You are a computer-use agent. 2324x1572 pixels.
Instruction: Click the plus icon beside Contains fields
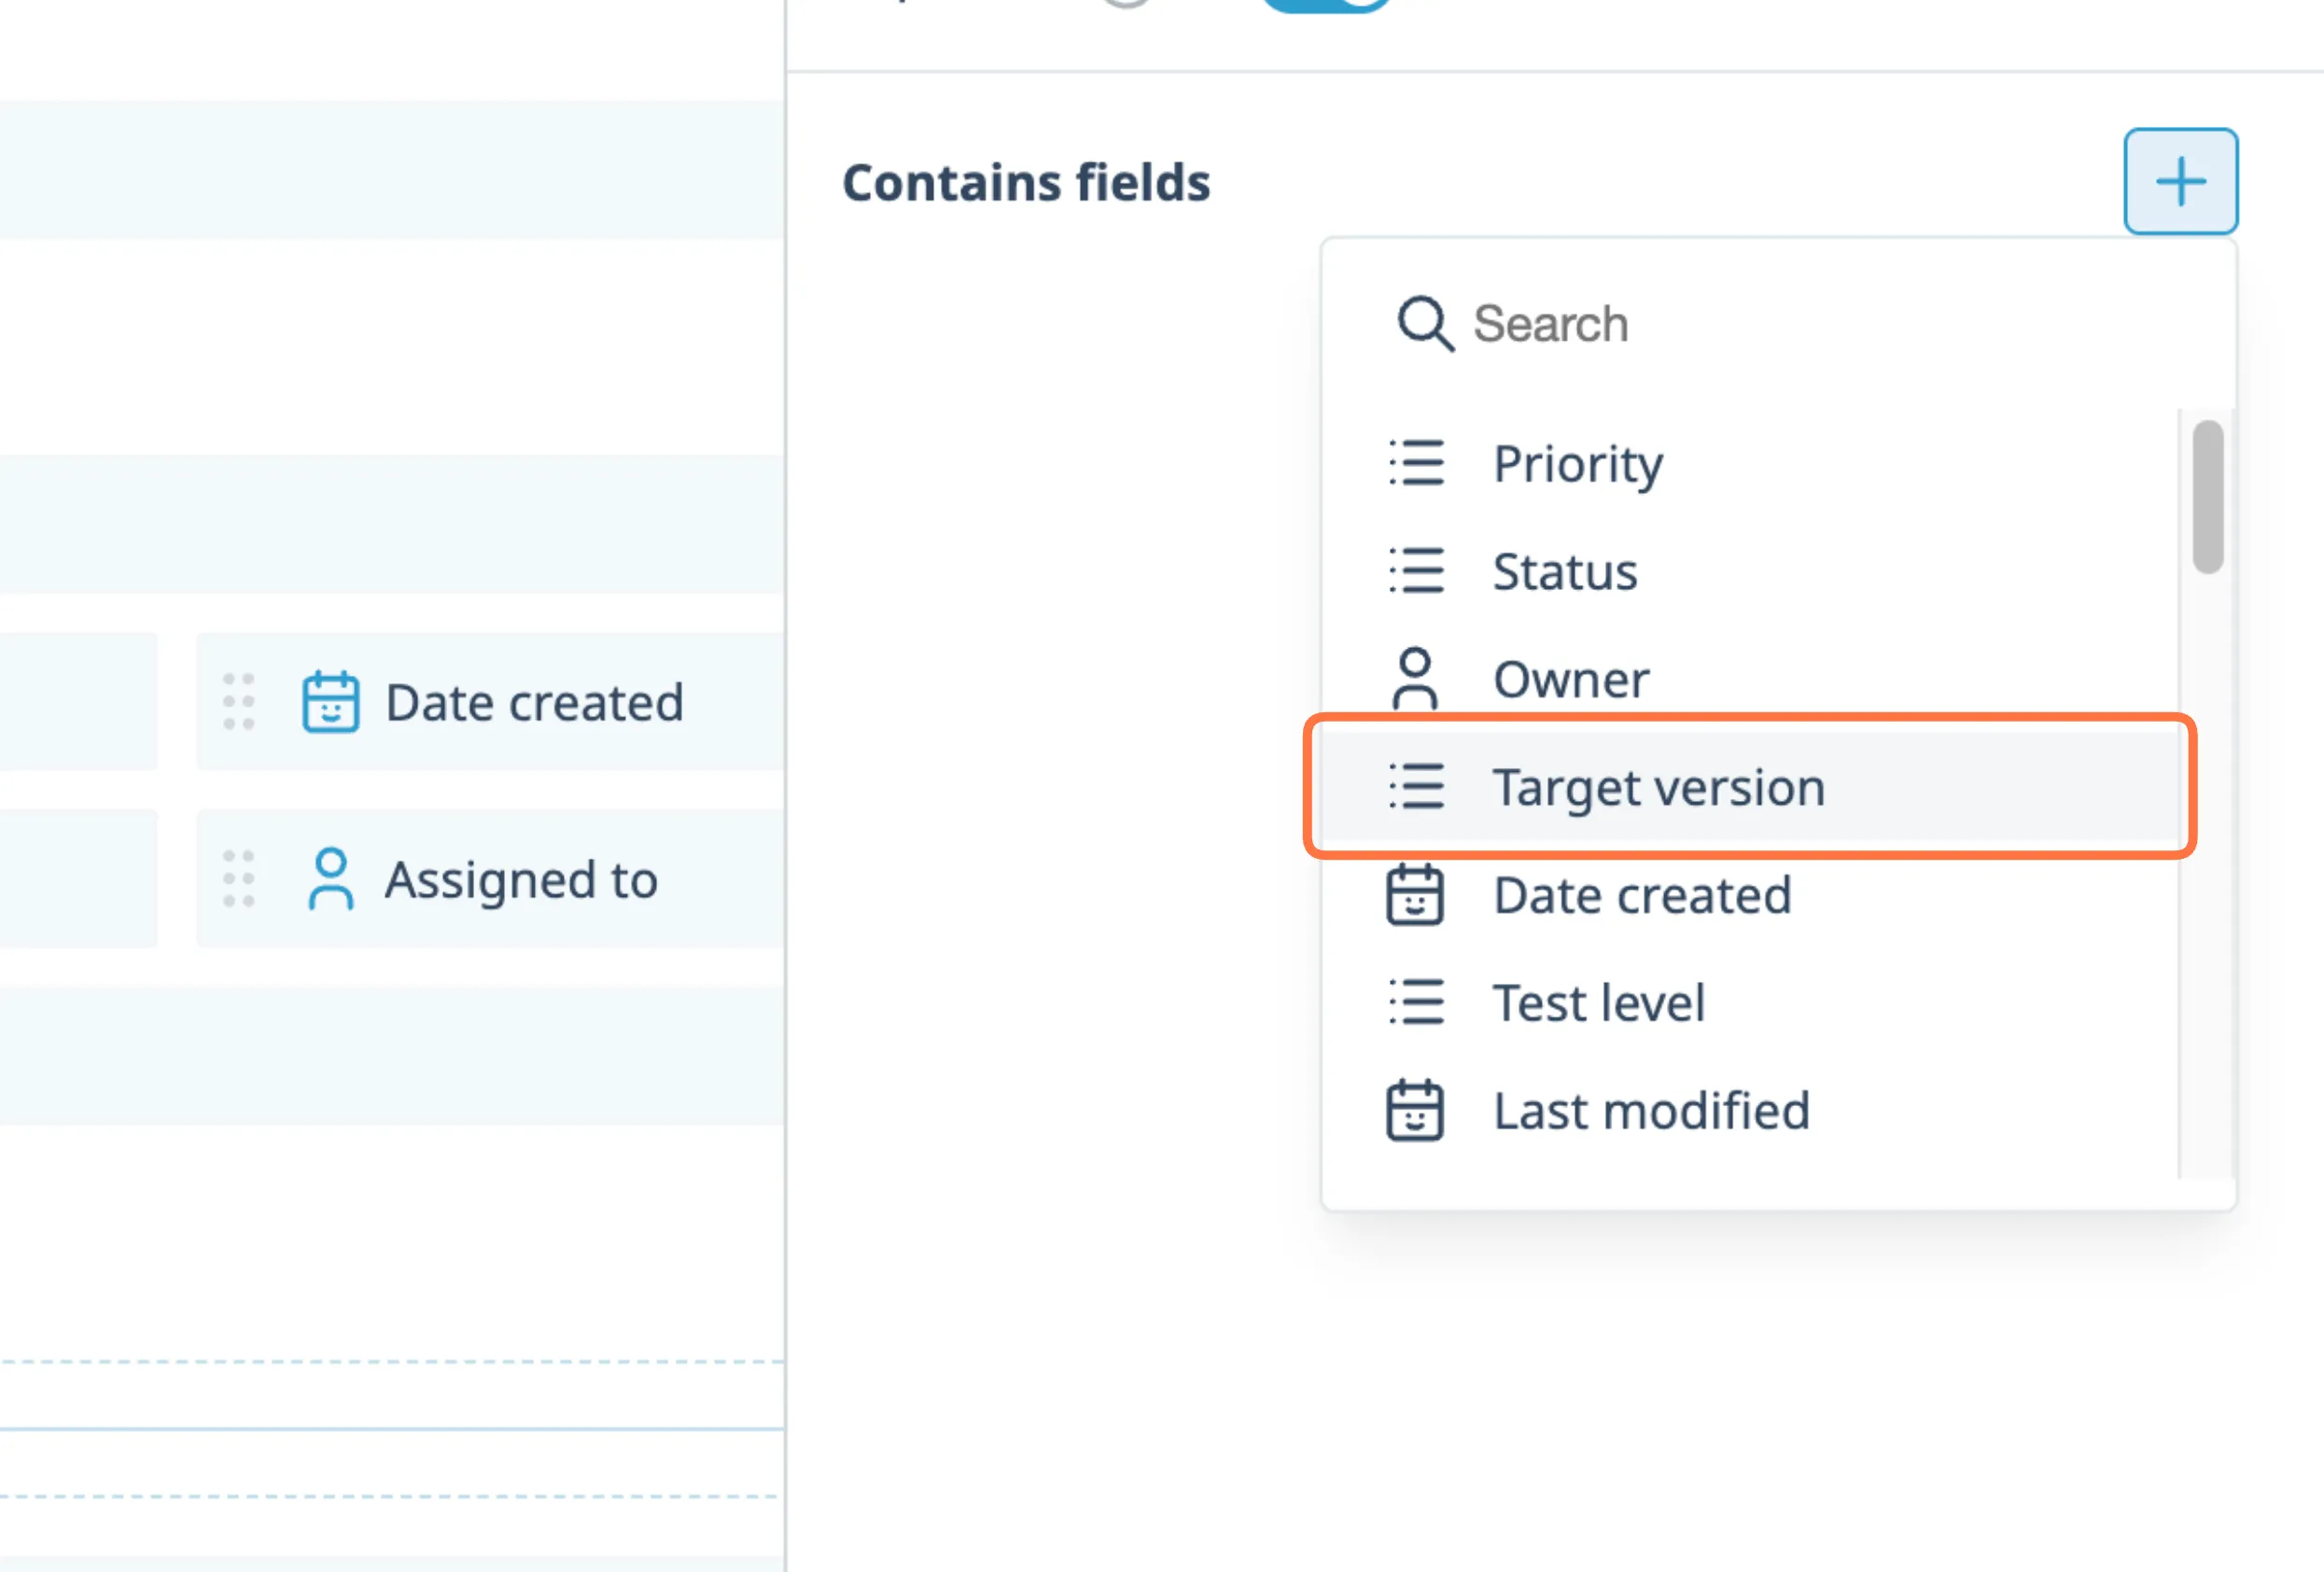coord(2180,182)
